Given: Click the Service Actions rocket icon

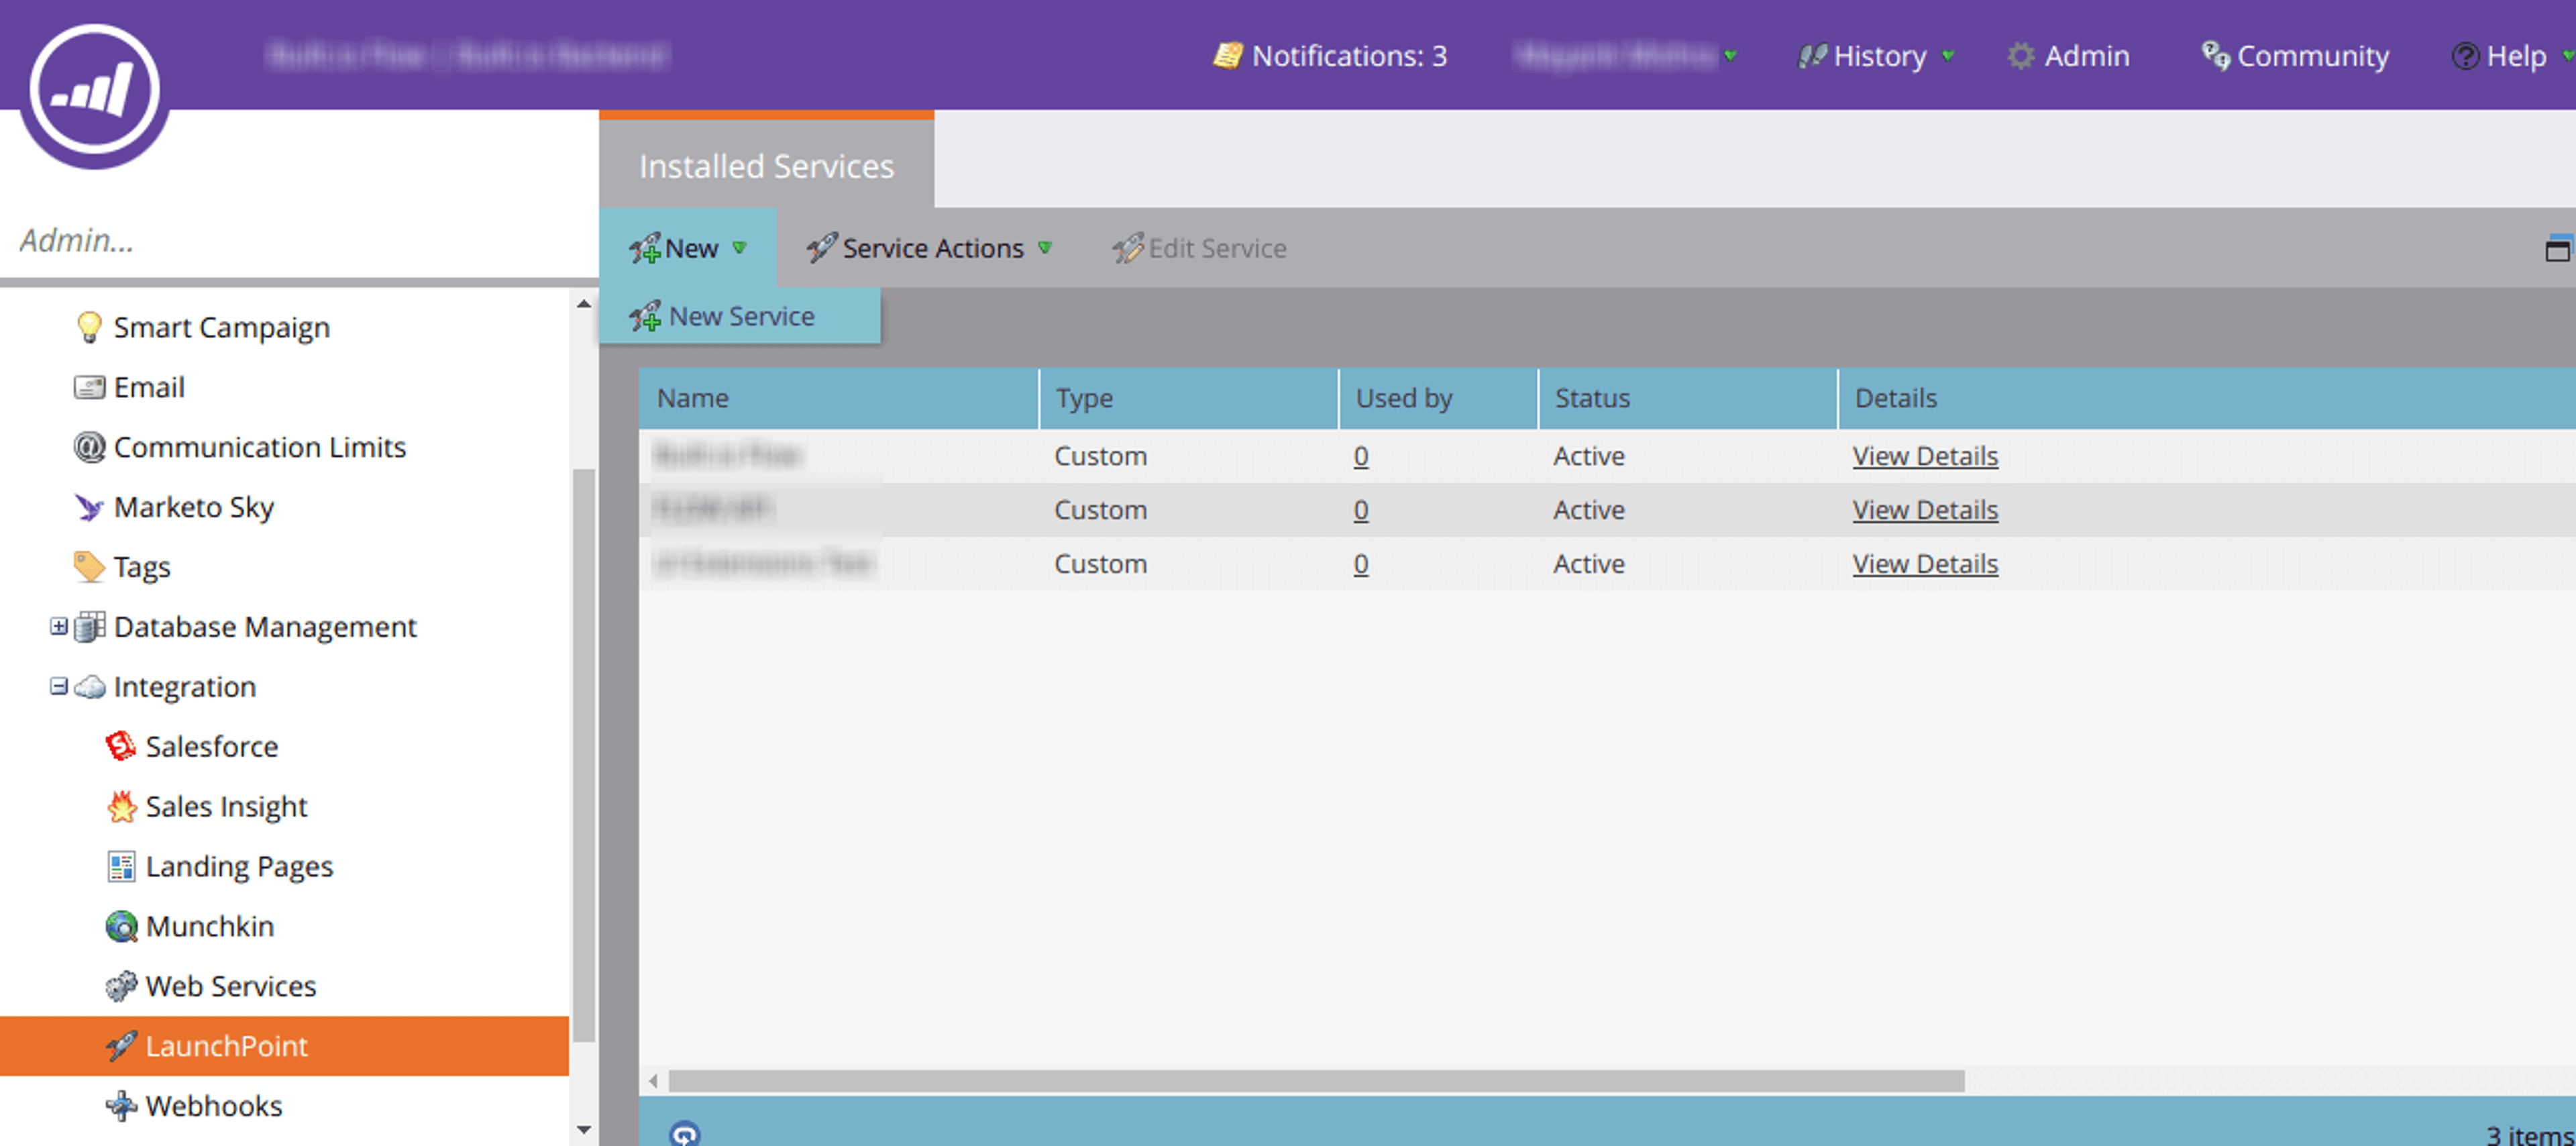Looking at the screenshot, I should tap(821, 248).
